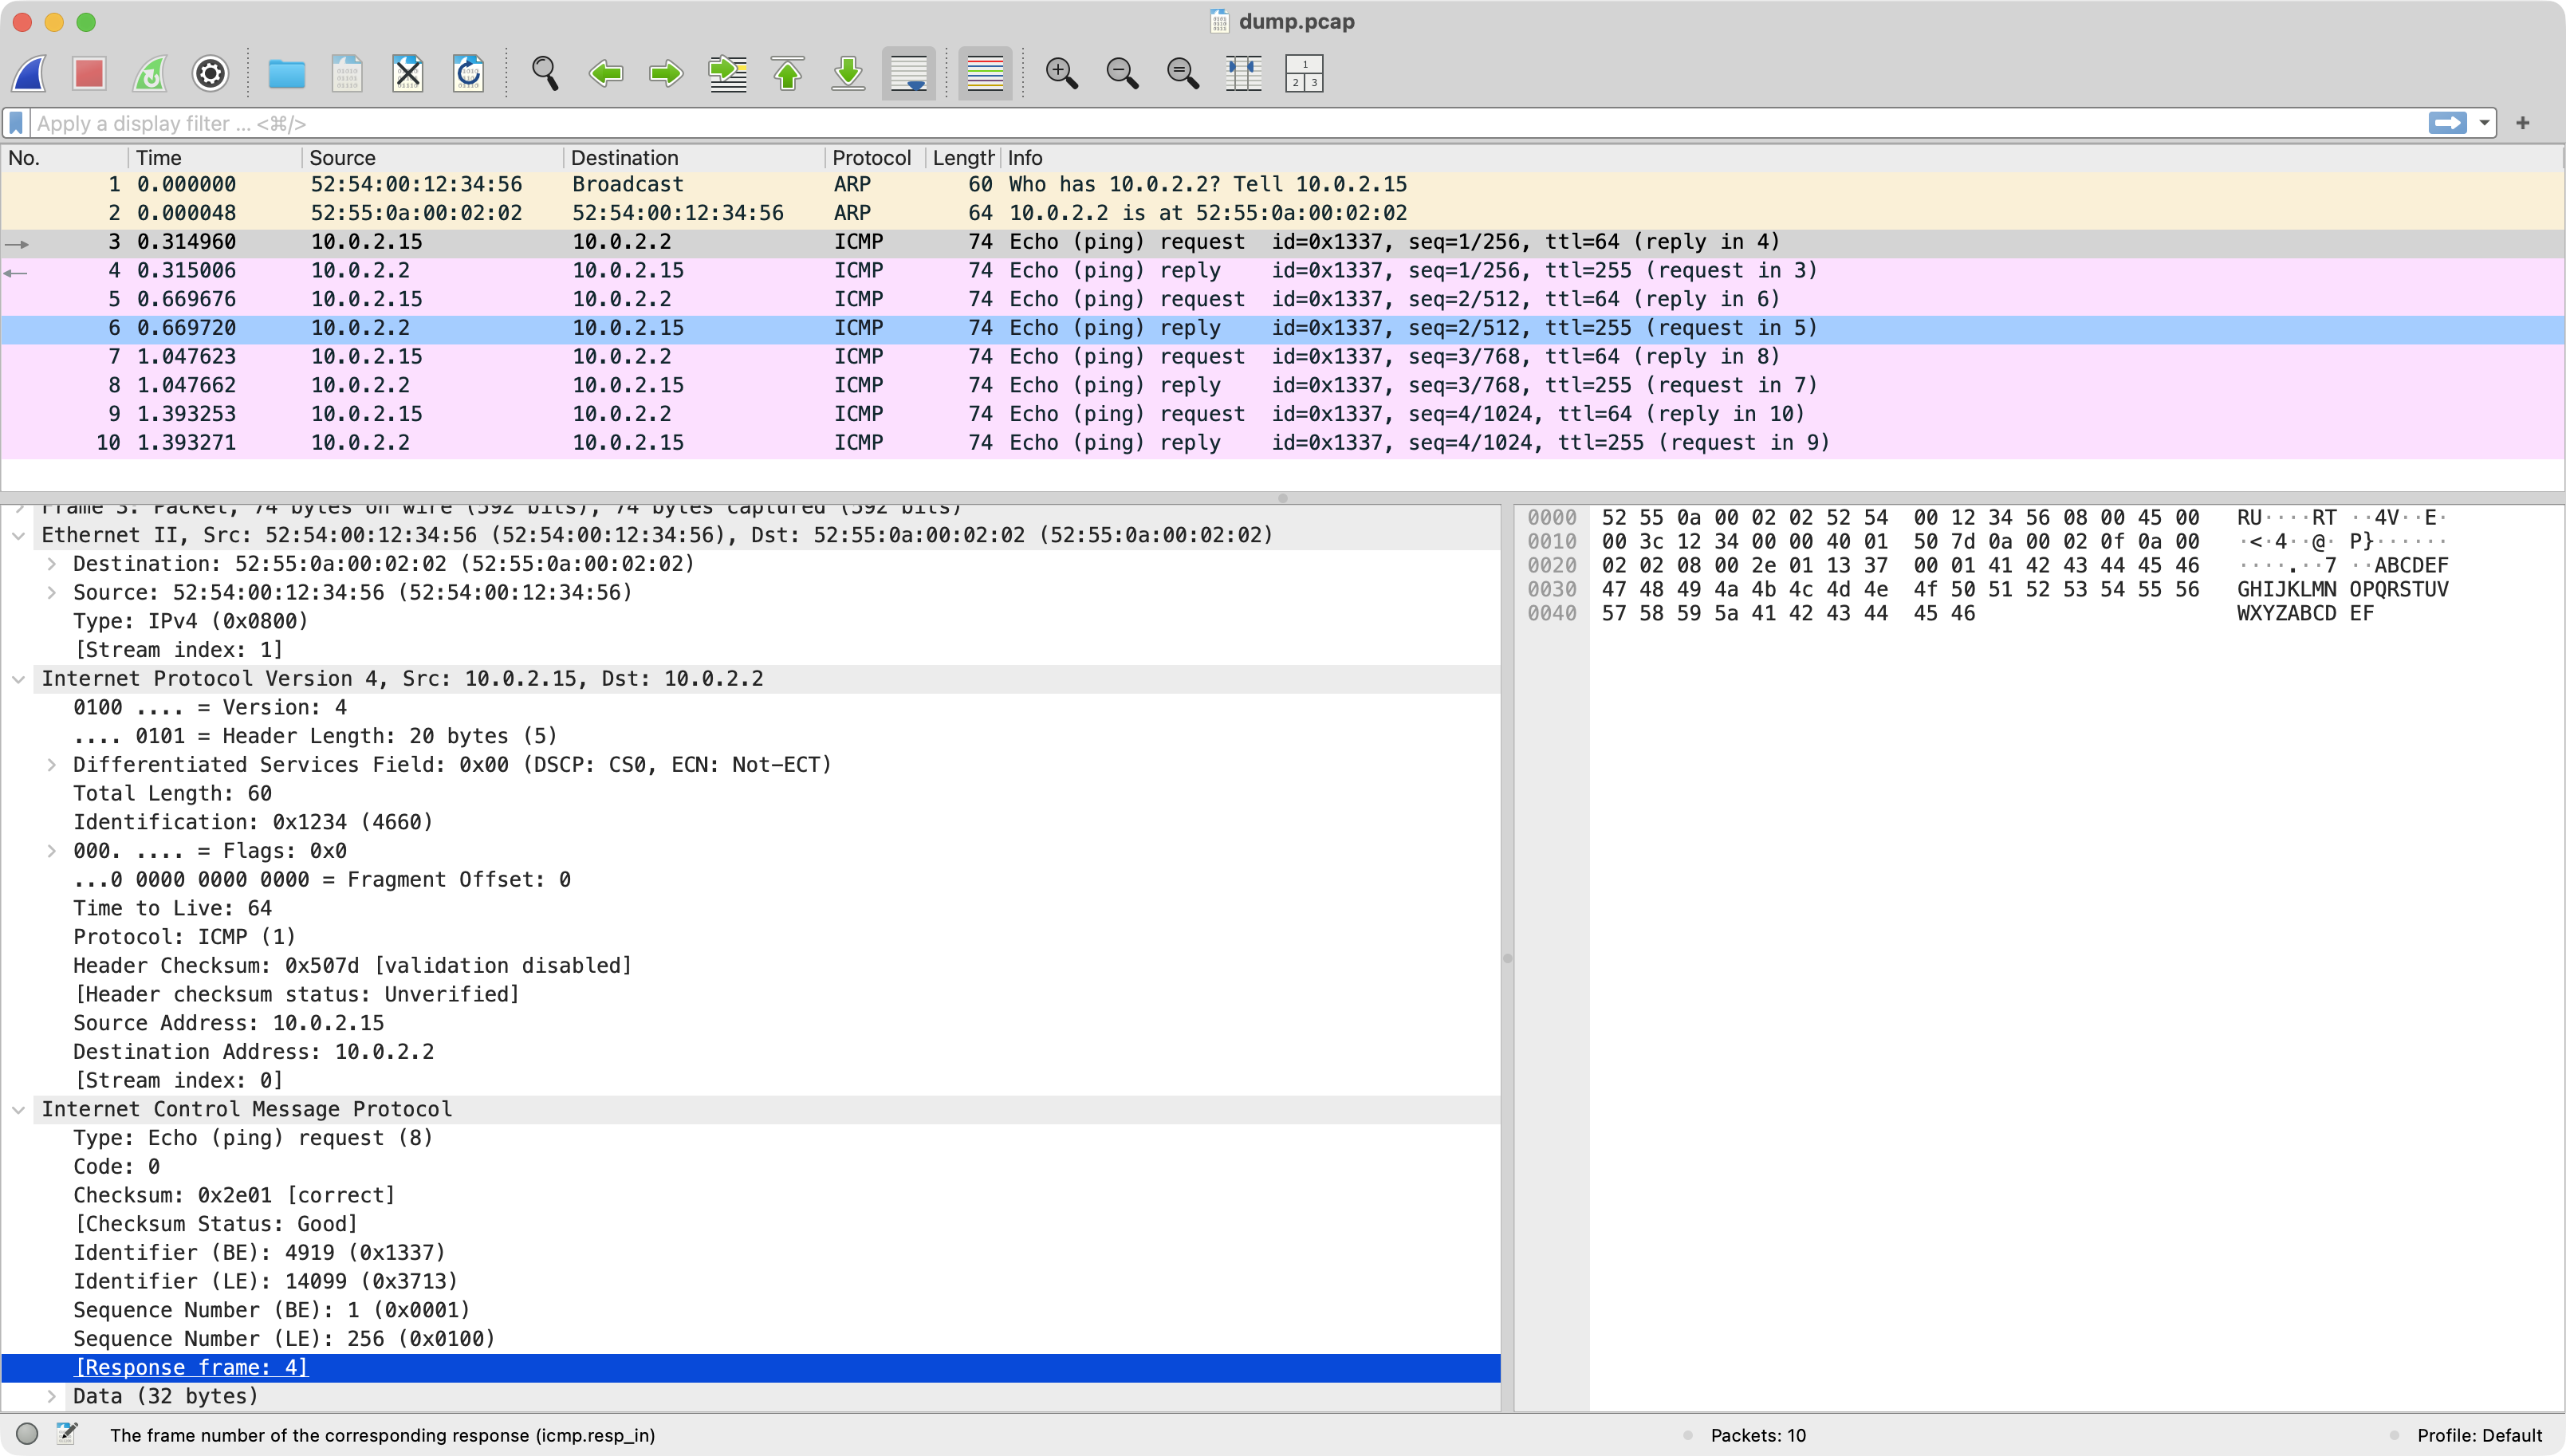Click the go to first packet icon

coord(788,74)
